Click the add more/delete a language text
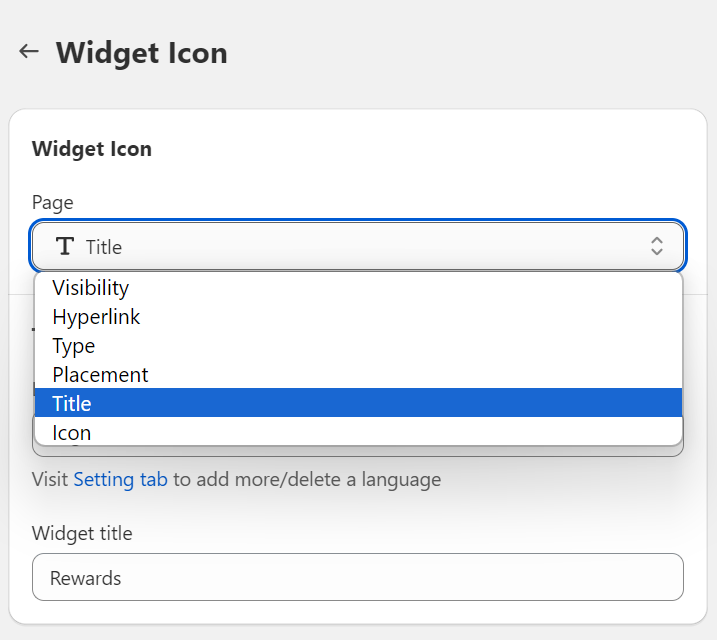 307,479
